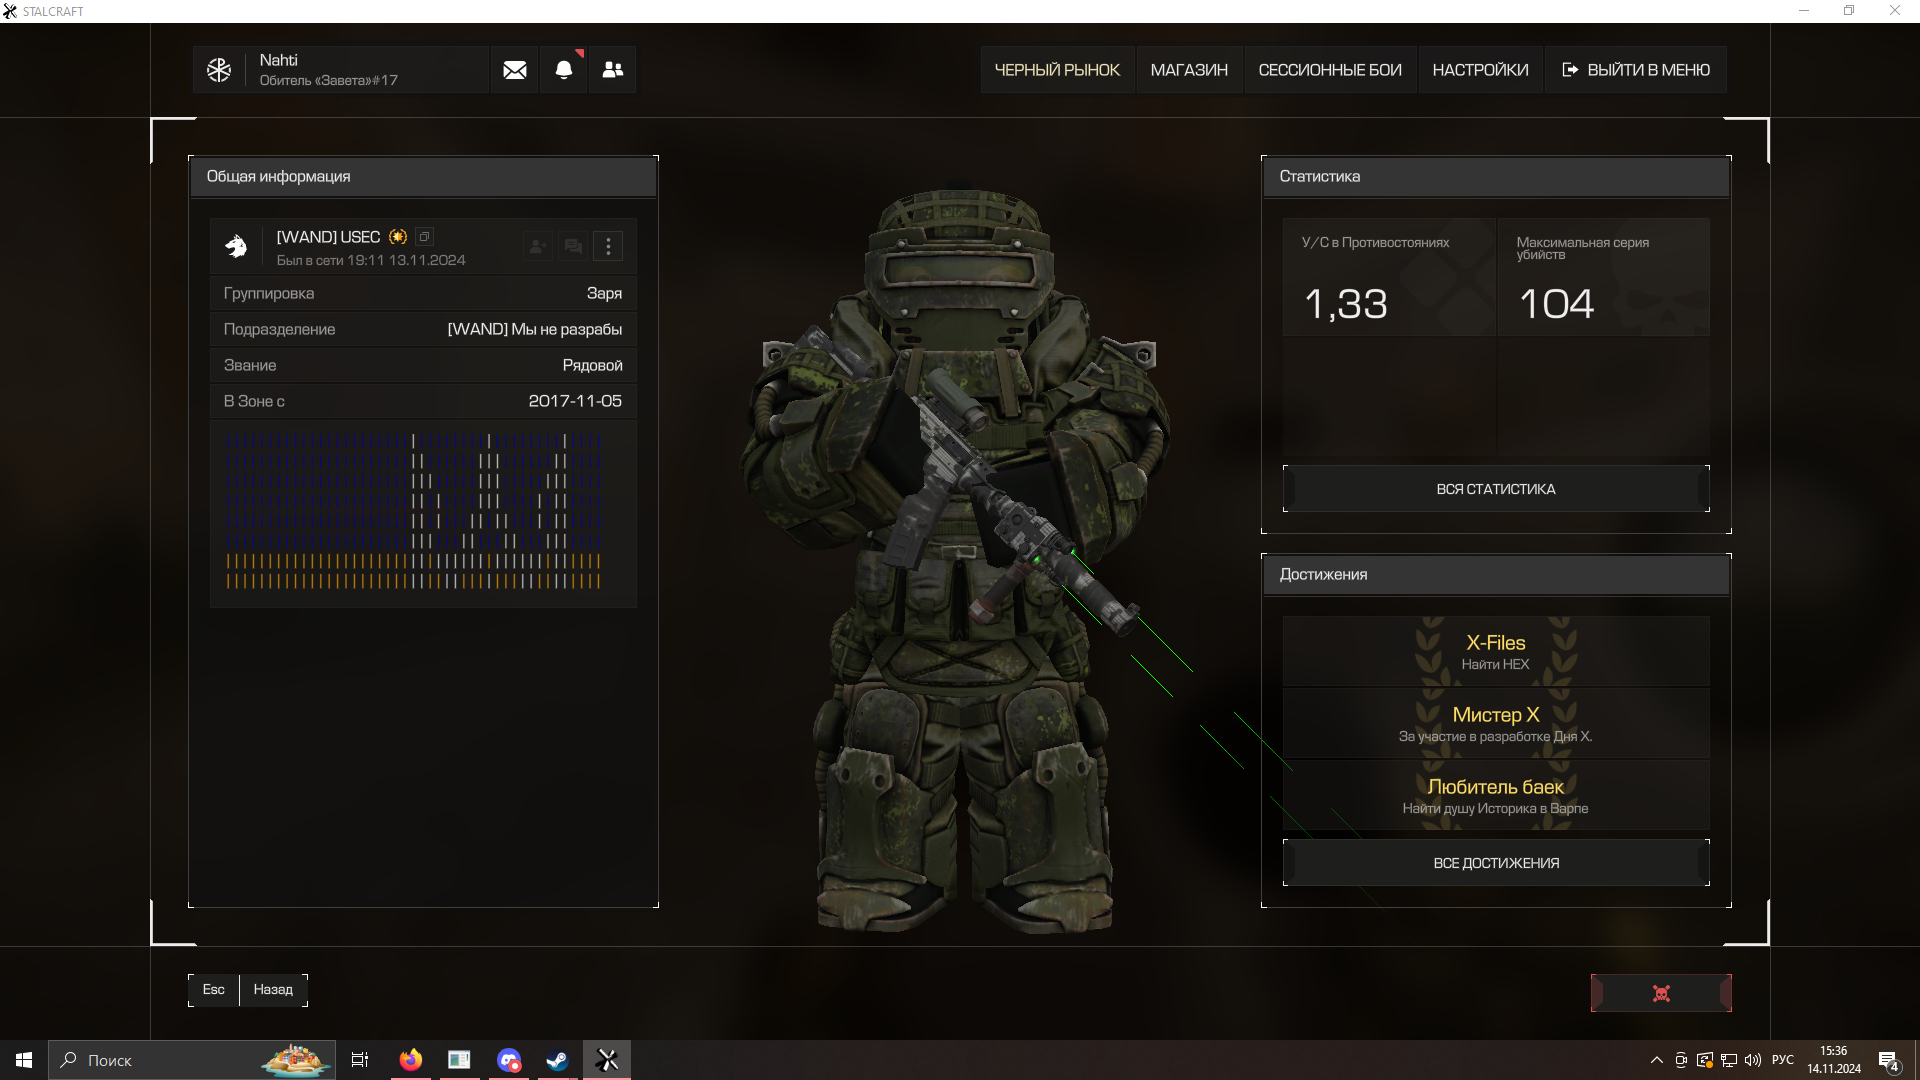This screenshot has height=1080, width=1920.
Task: Click the Esc key hint button
Action: point(214,990)
